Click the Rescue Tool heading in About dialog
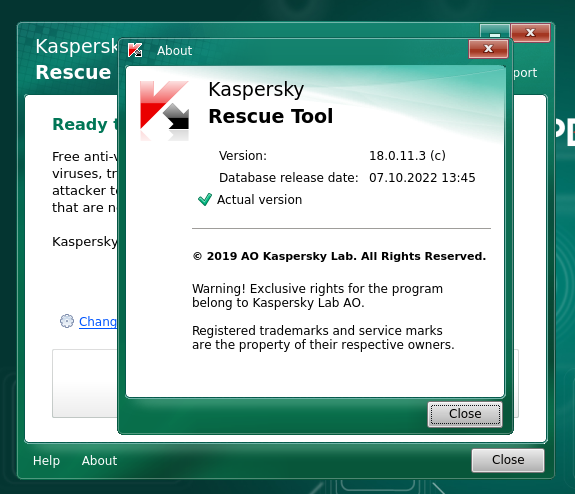The image size is (575, 494). (271, 116)
